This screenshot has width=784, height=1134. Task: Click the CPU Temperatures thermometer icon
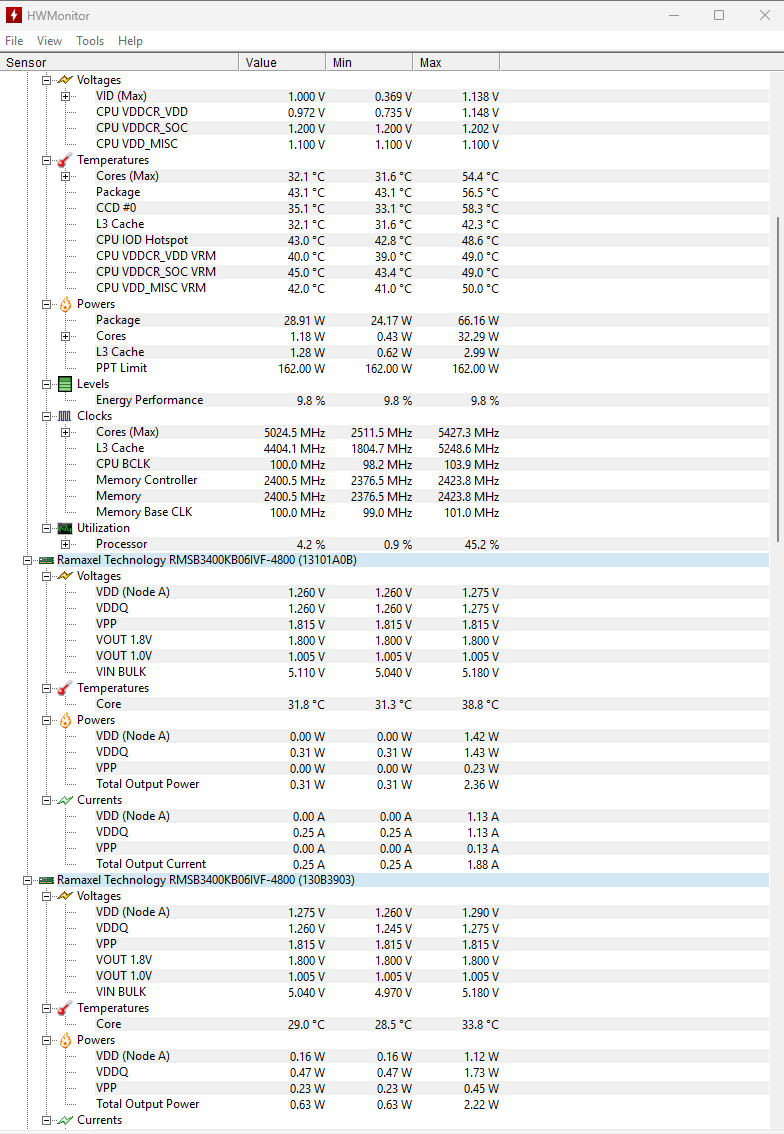(x=65, y=160)
